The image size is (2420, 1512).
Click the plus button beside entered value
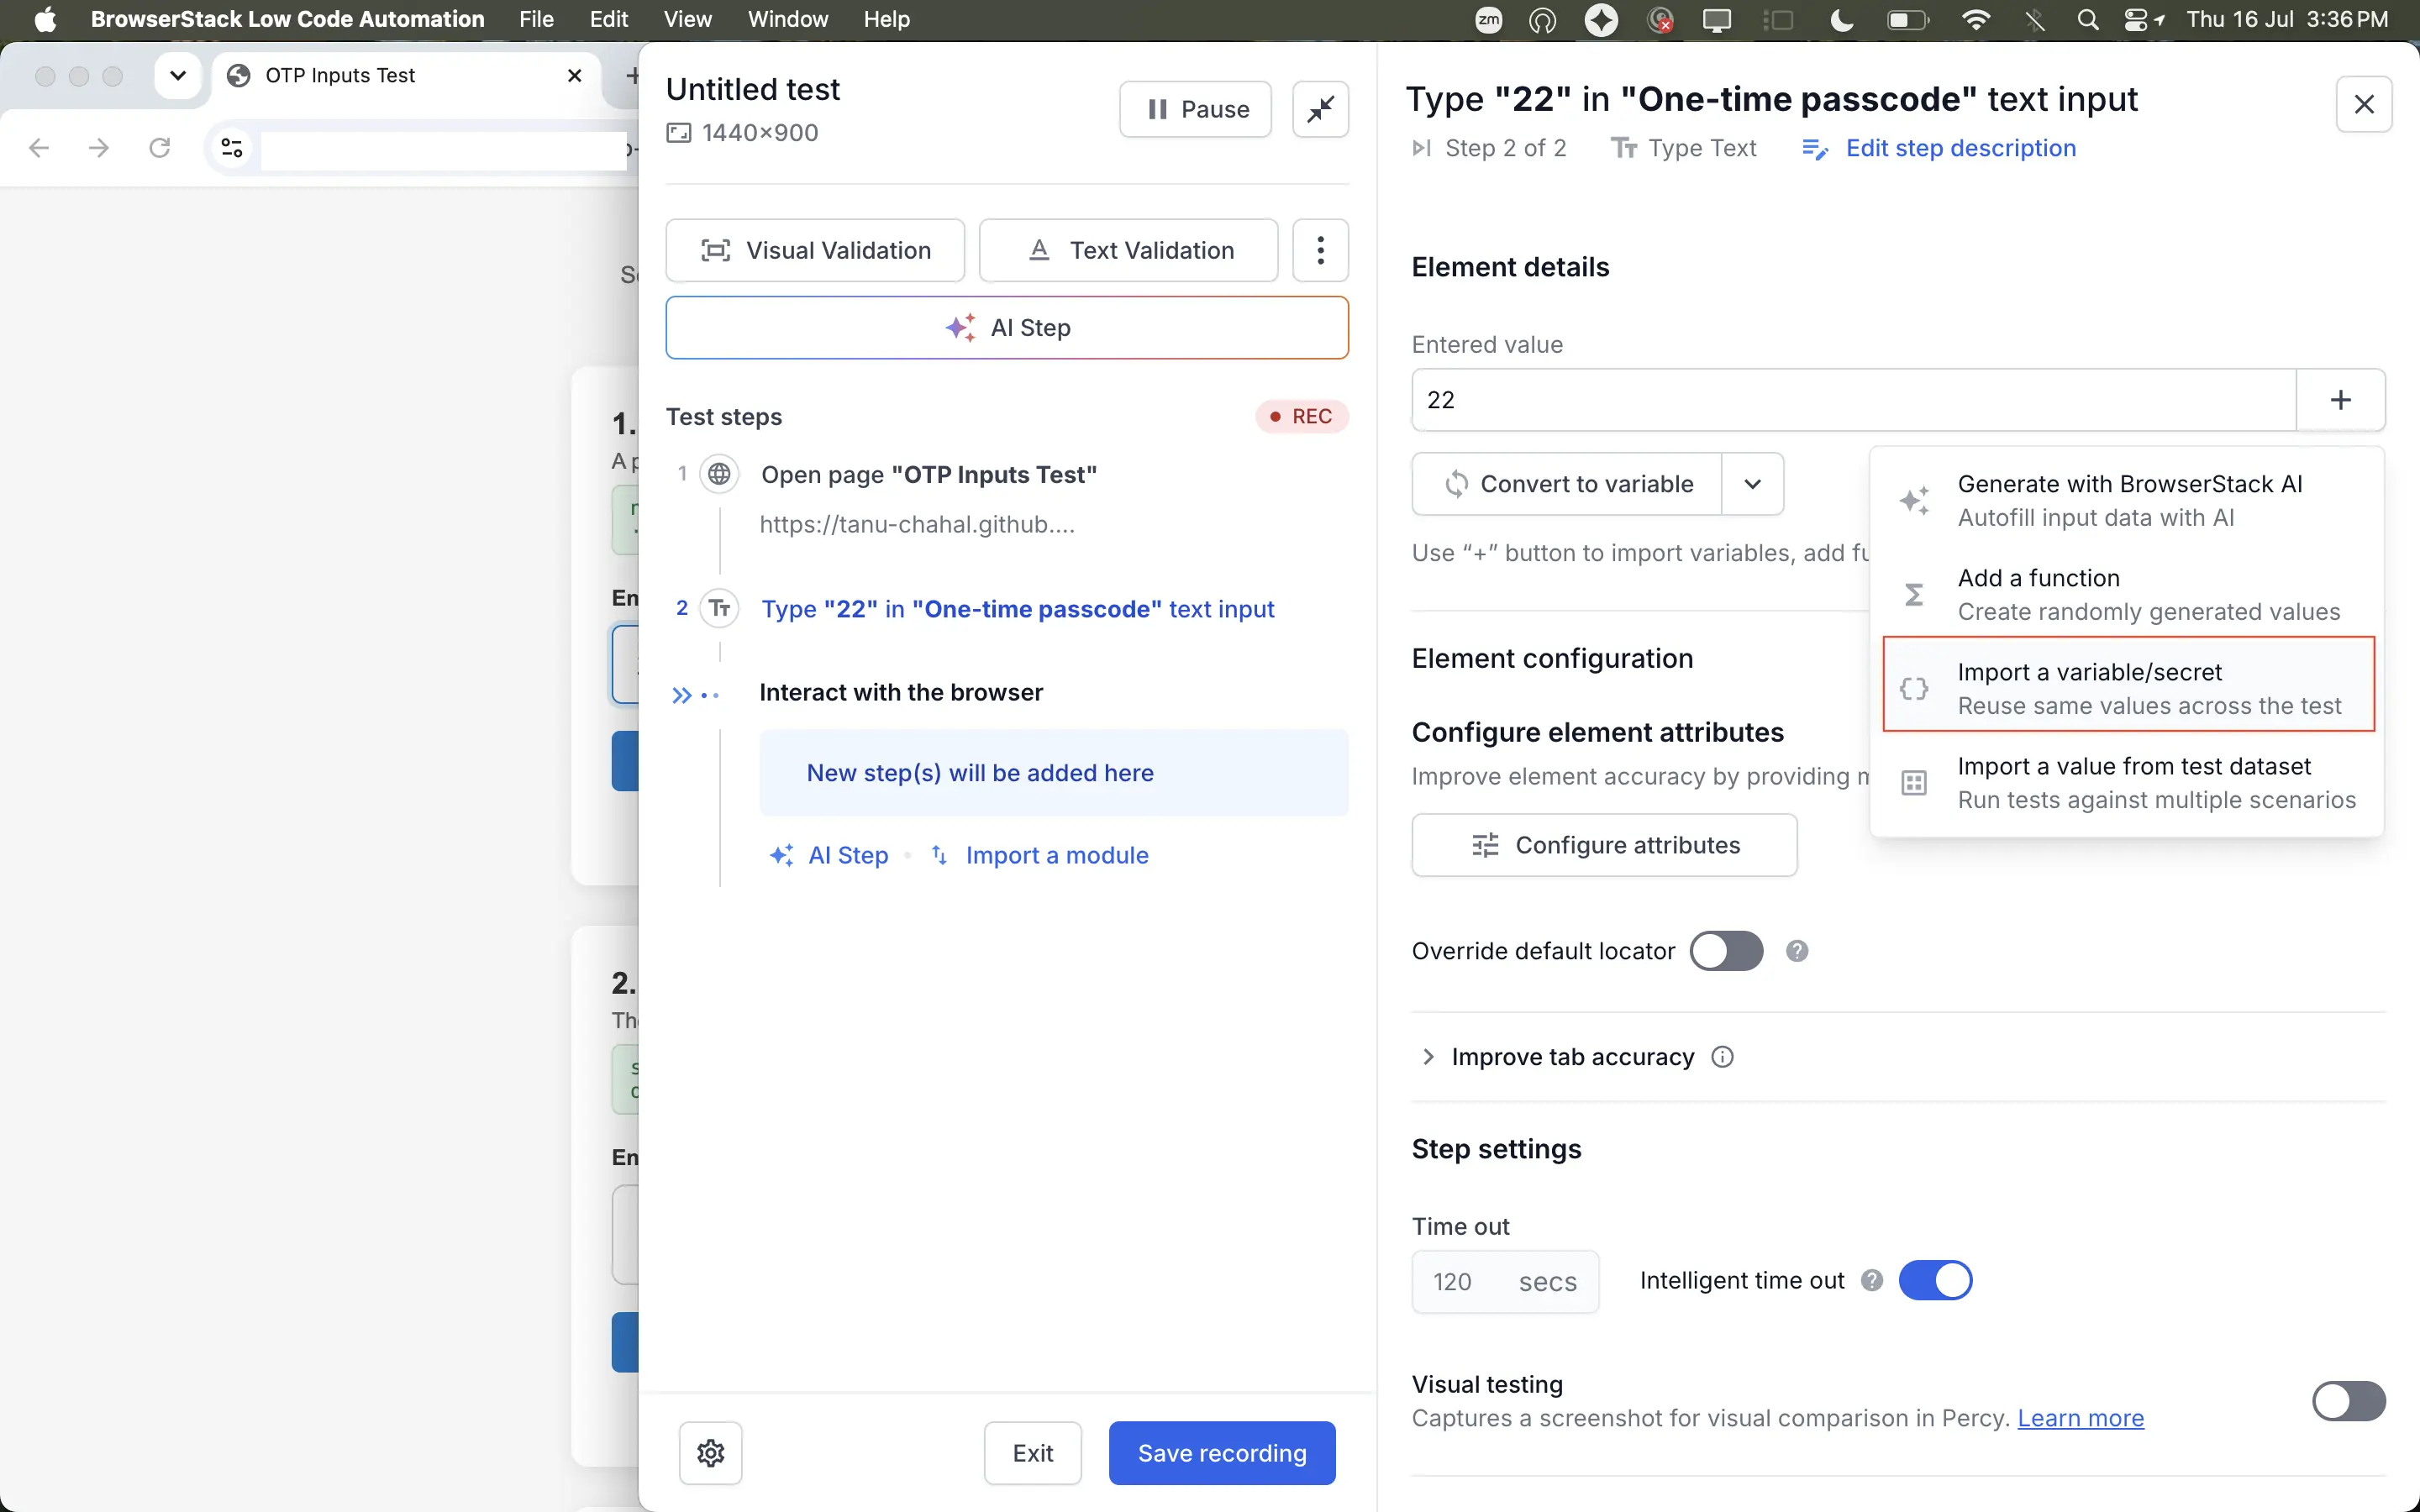point(2340,400)
